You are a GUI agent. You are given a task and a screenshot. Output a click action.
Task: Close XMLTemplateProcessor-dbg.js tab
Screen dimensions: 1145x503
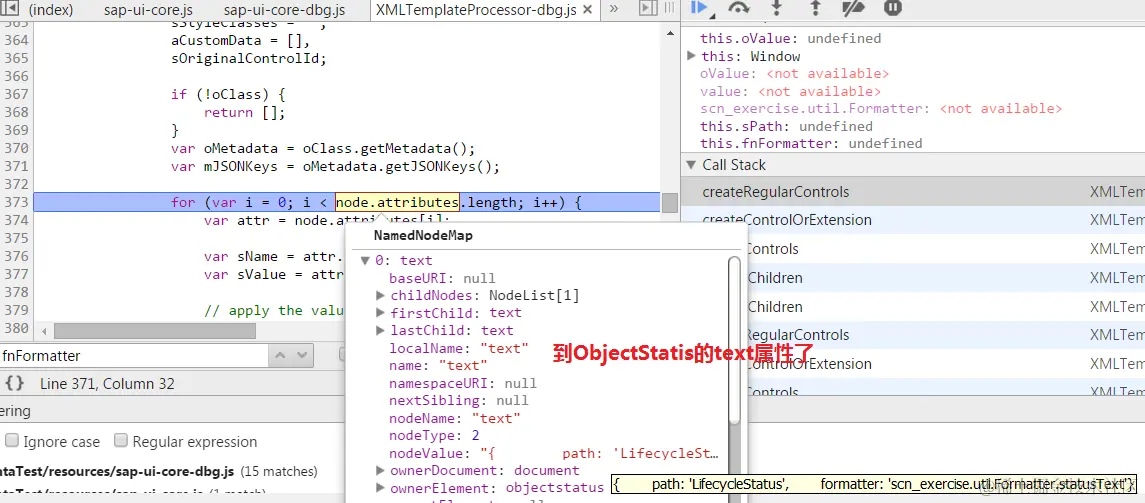point(589,10)
